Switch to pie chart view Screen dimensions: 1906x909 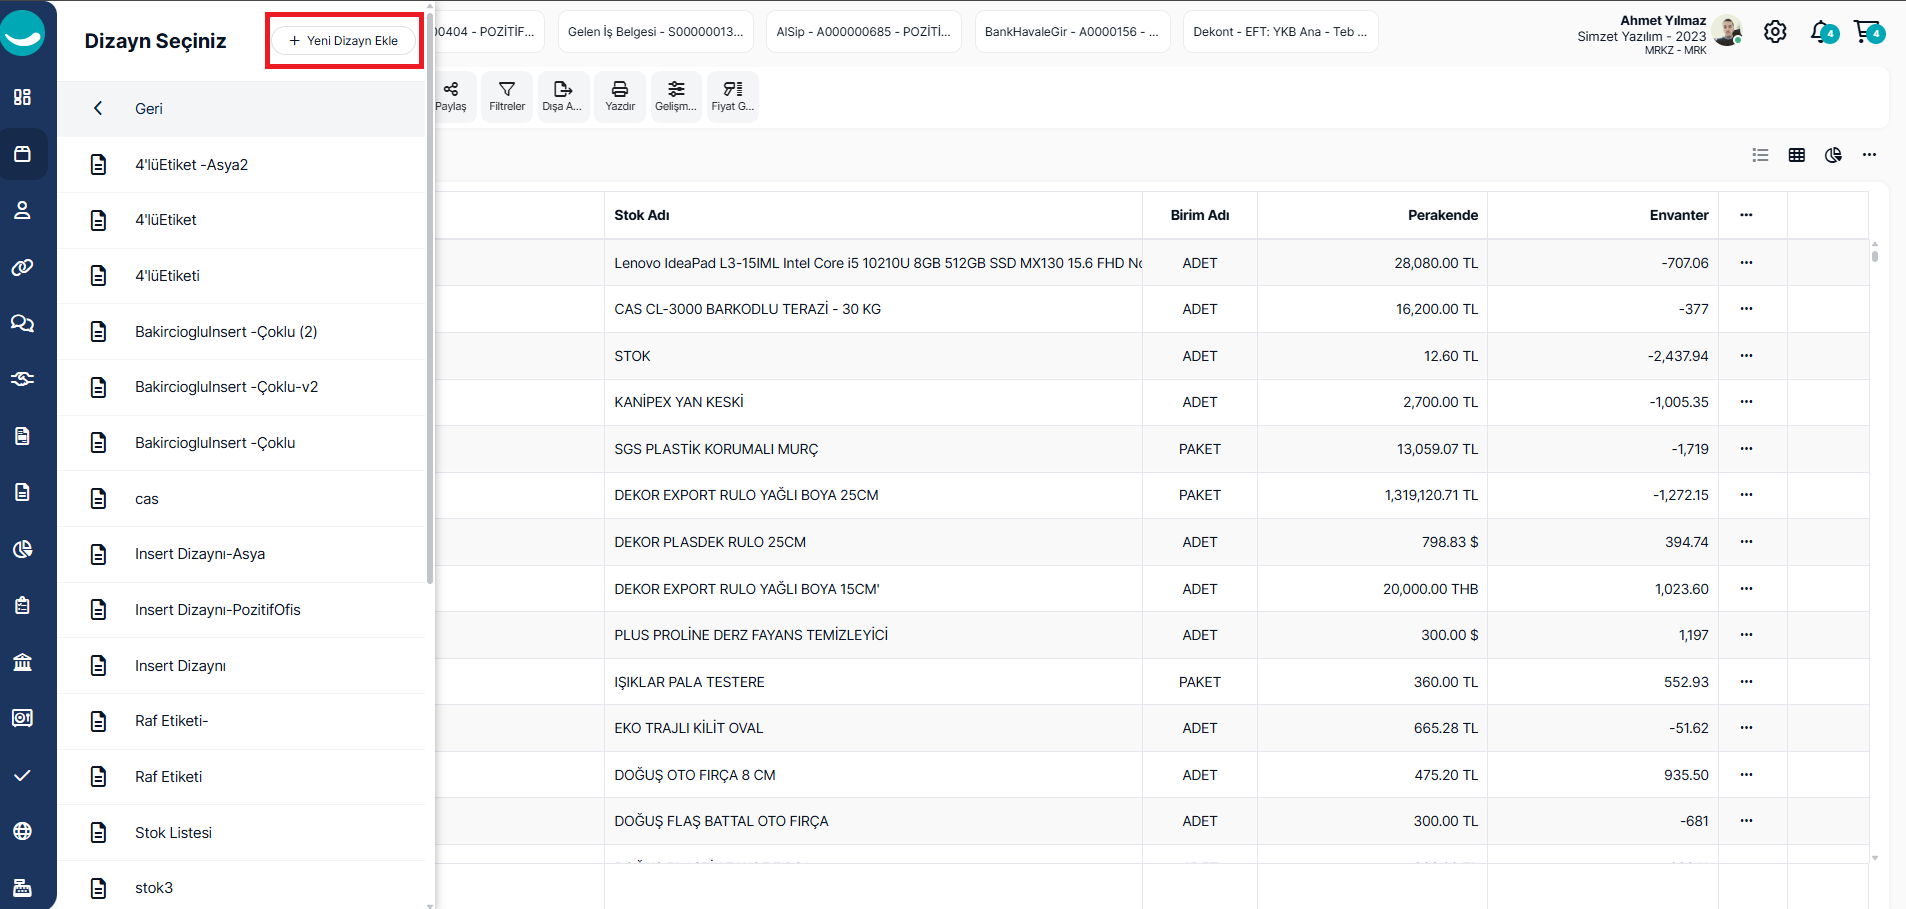coord(1833,155)
